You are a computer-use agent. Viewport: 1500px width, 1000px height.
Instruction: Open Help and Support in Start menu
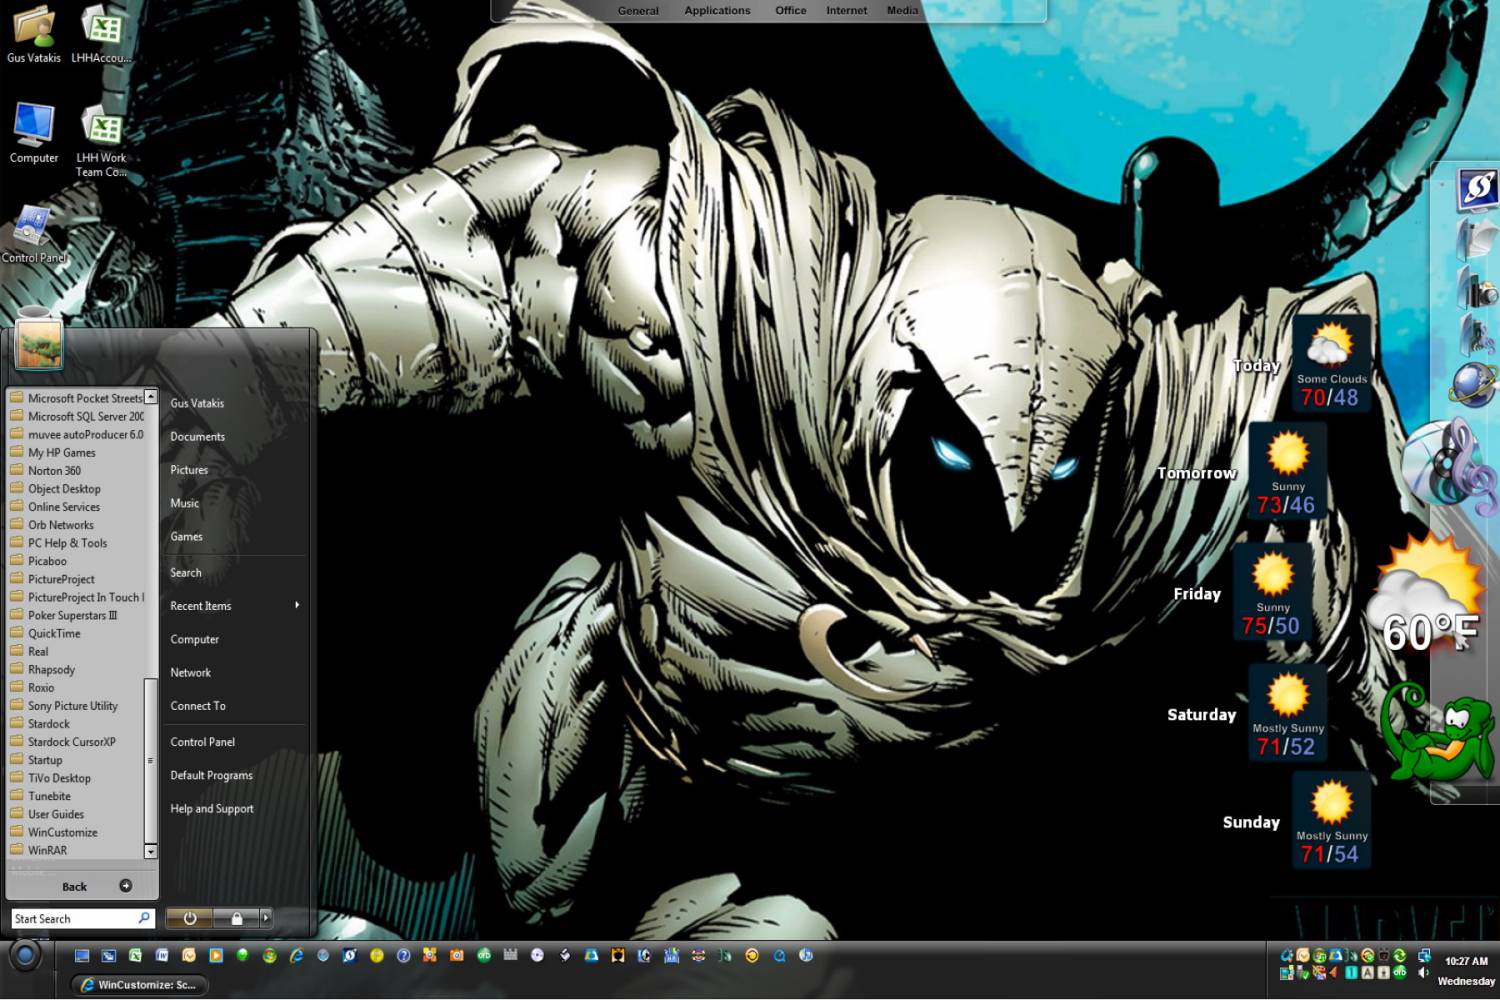(212, 809)
